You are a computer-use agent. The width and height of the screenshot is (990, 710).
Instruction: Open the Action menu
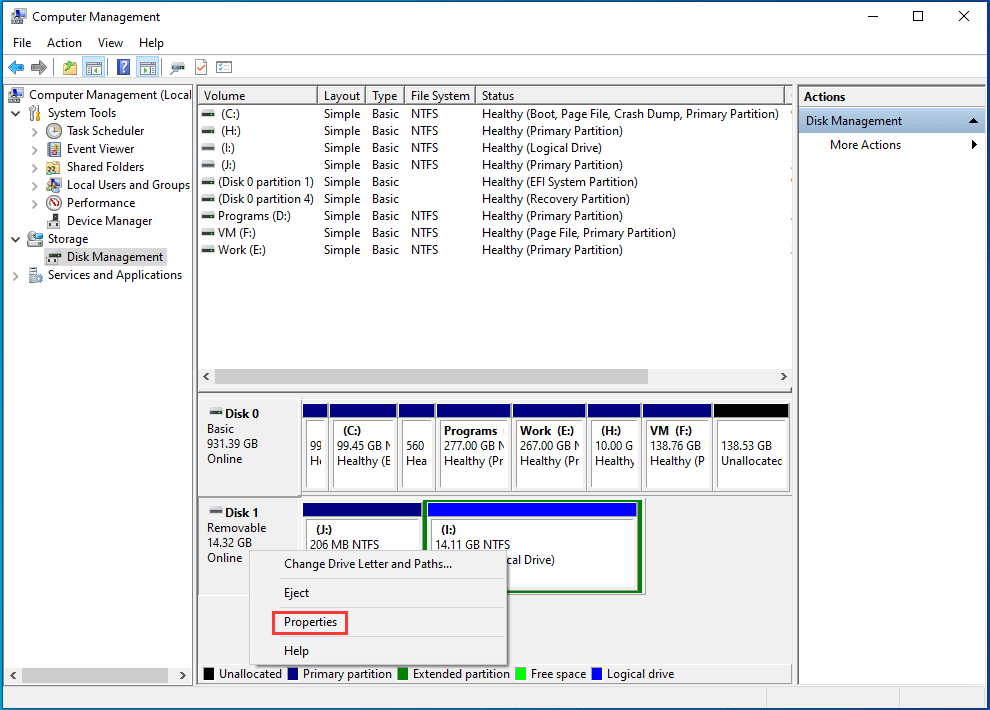pos(64,43)
